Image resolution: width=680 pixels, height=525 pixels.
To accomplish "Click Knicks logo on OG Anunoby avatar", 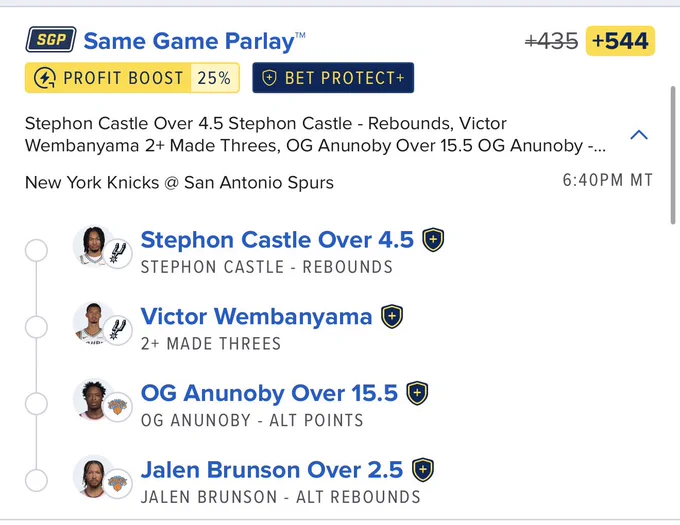I will point(118,407).
